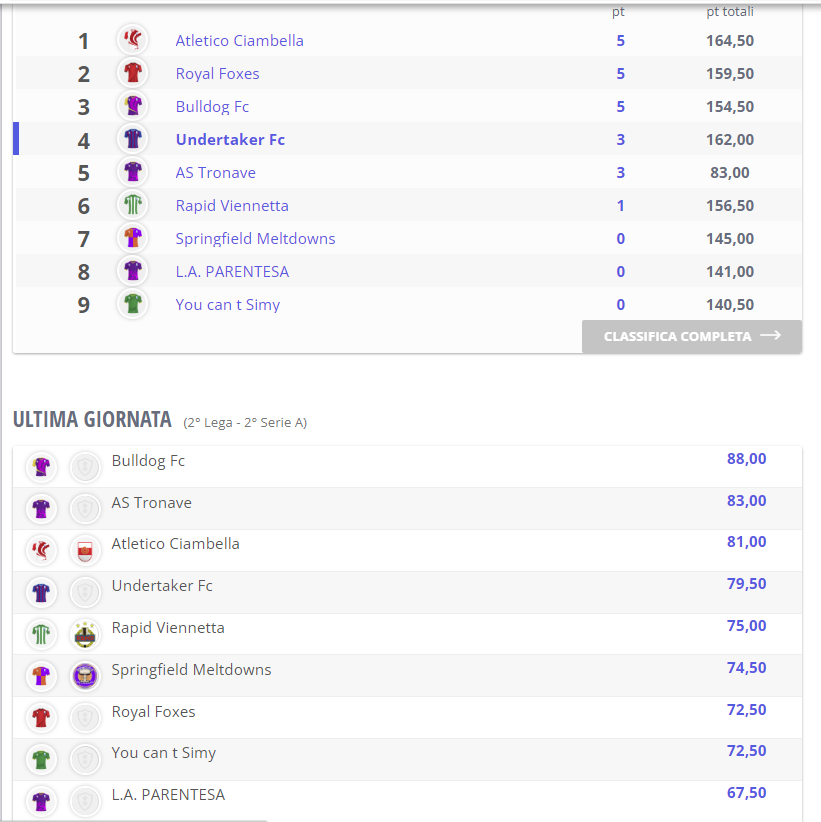Click Bulldog Fc score 88,00
This screenshot has height=822, width=821.
click(747, 459)
